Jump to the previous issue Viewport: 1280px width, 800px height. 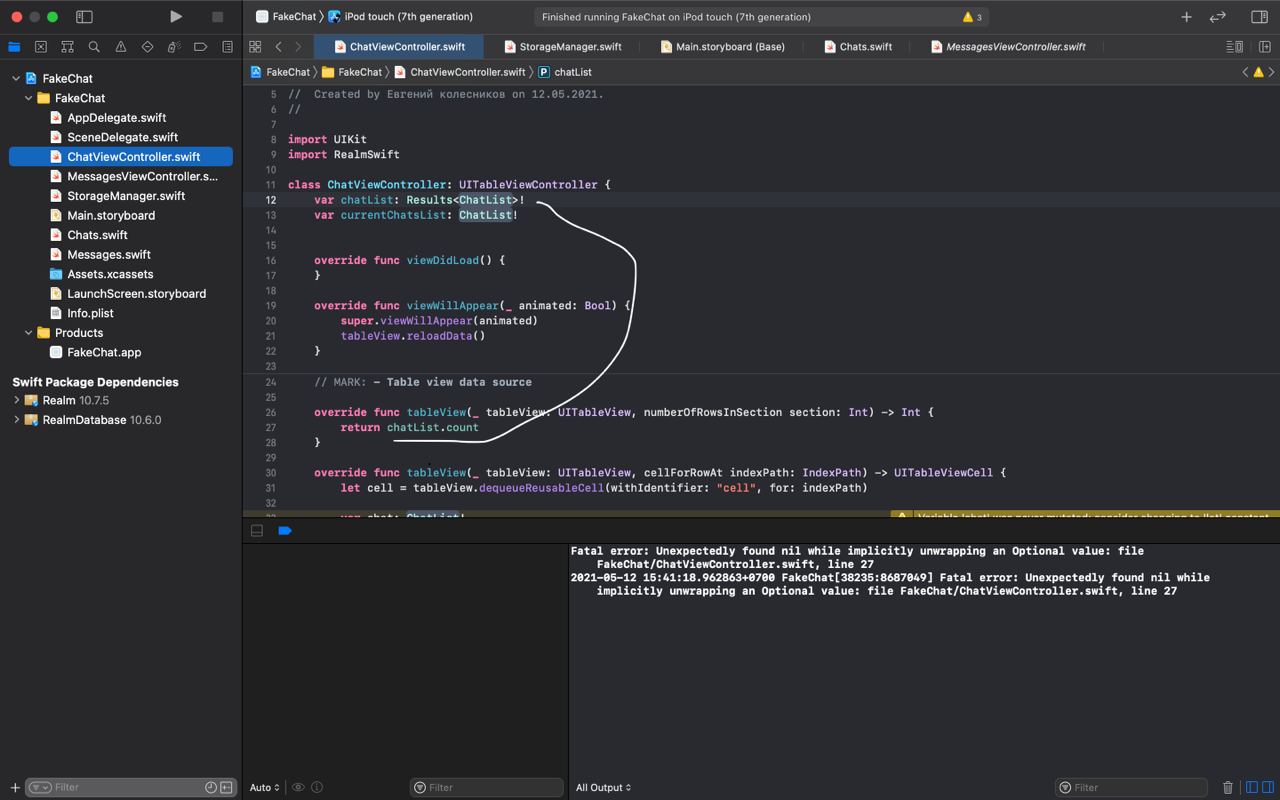[x=1245, y=72]
